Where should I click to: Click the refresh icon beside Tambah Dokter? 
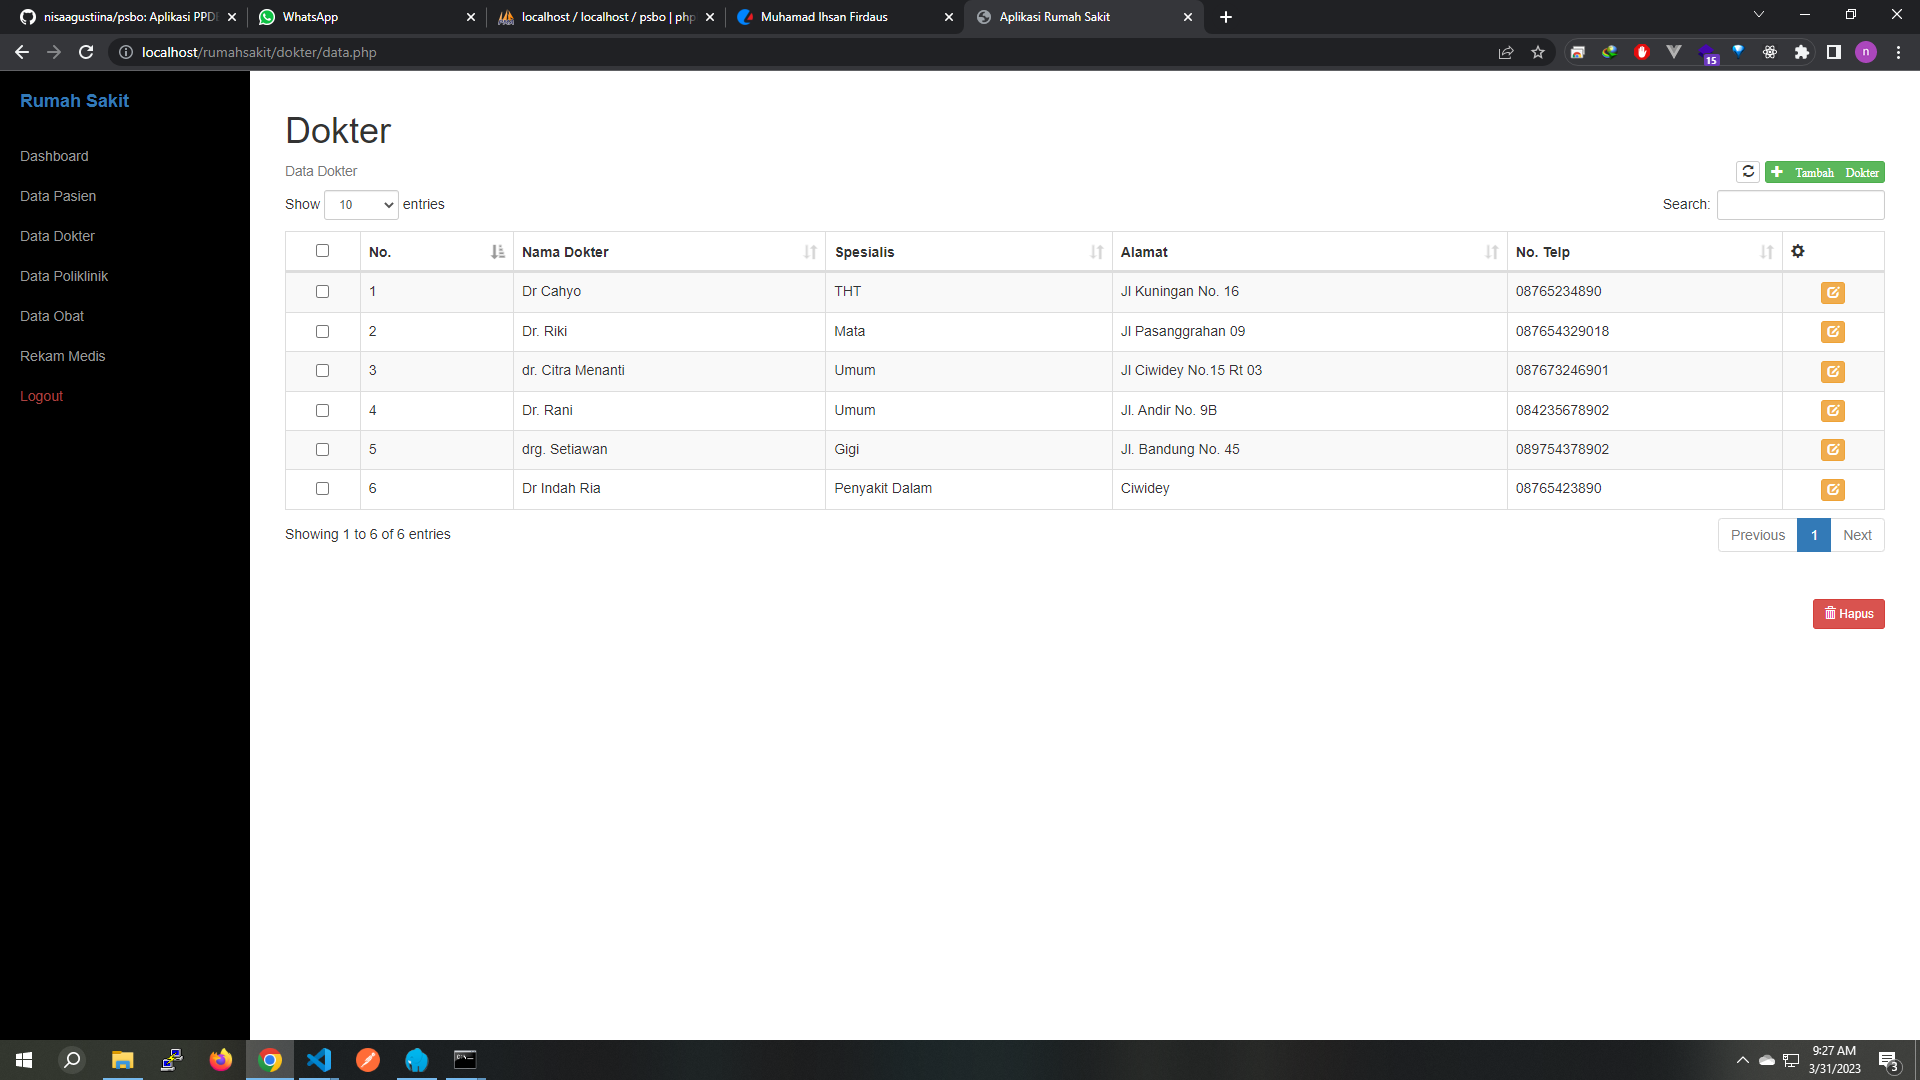[x=1748, y=172]
